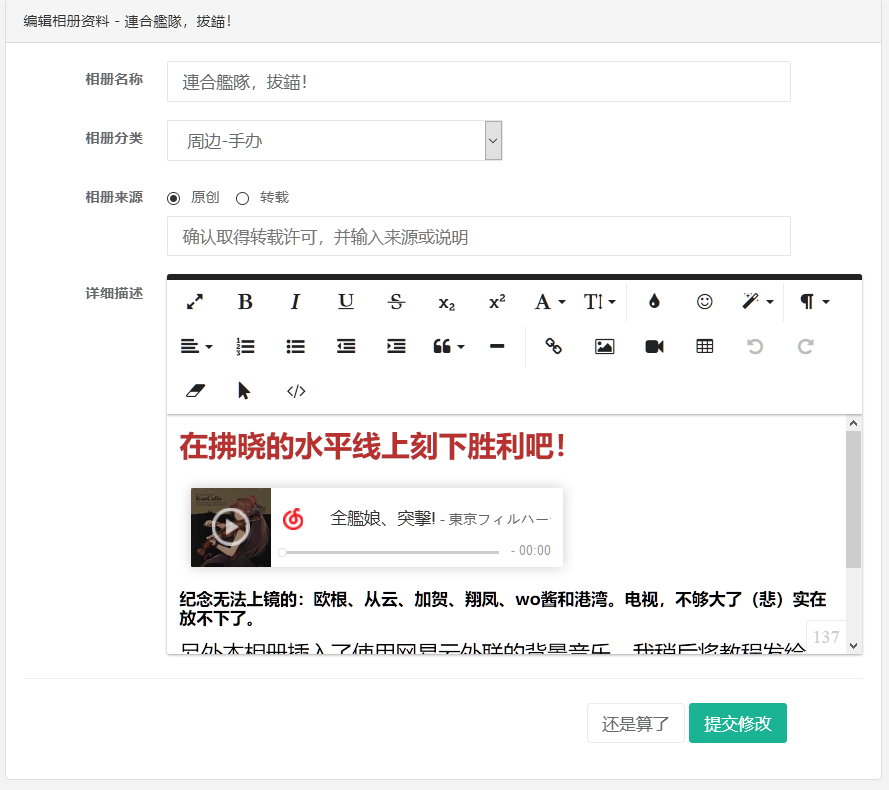This screenshot has height=790, width=889.
Task: Click the 相册名称 name input field
Action: pyautogui.click(x=478, y=82)
